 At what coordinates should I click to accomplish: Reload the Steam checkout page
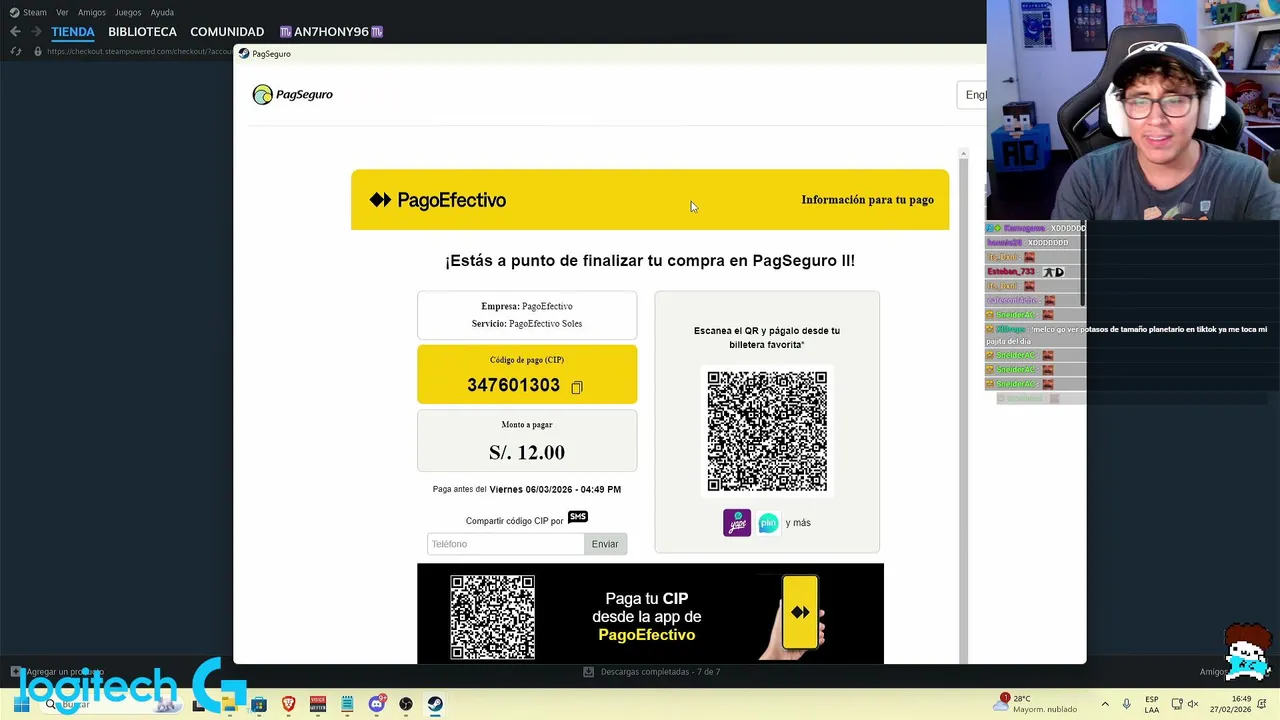[16, 51]
